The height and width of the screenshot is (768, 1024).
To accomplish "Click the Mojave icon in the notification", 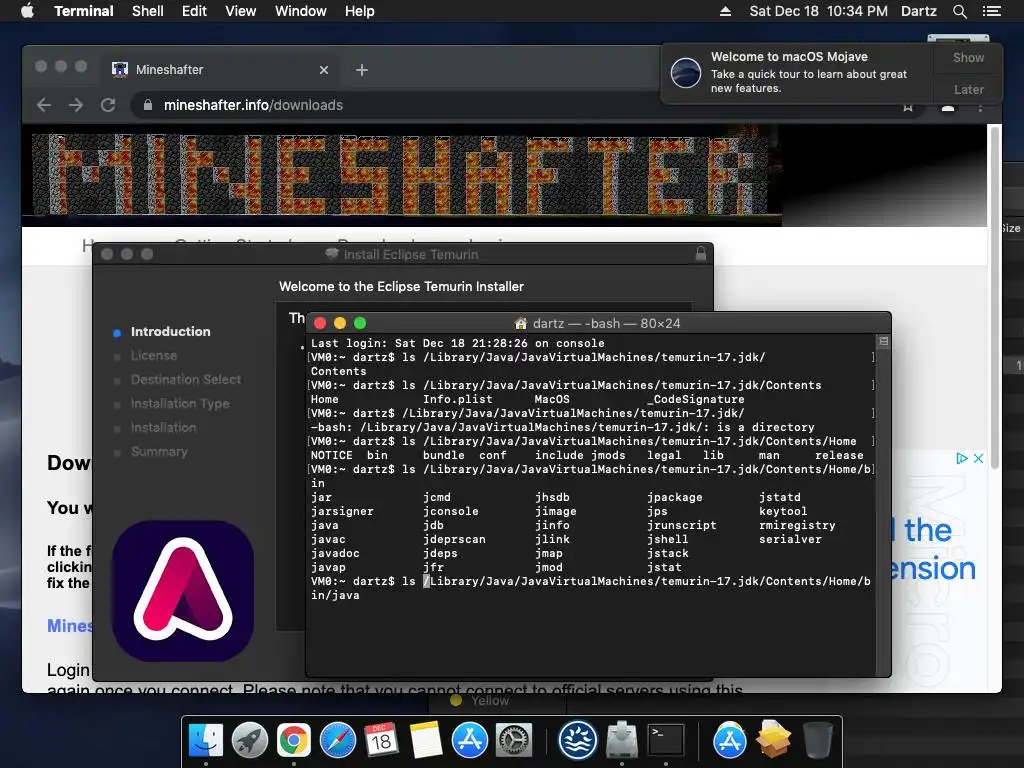I will click(x=686, y=72).
